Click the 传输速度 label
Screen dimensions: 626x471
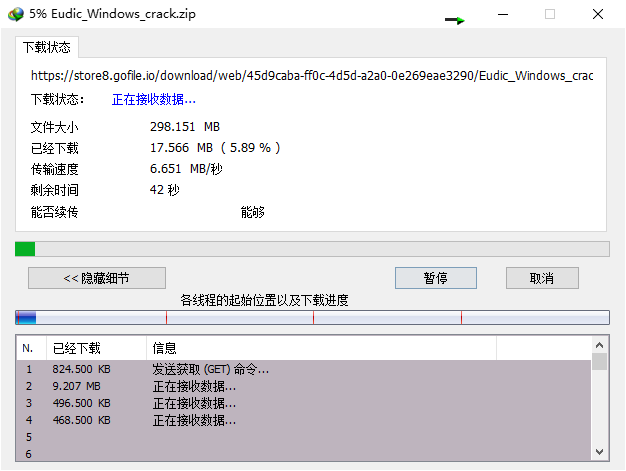click(55, 169)
